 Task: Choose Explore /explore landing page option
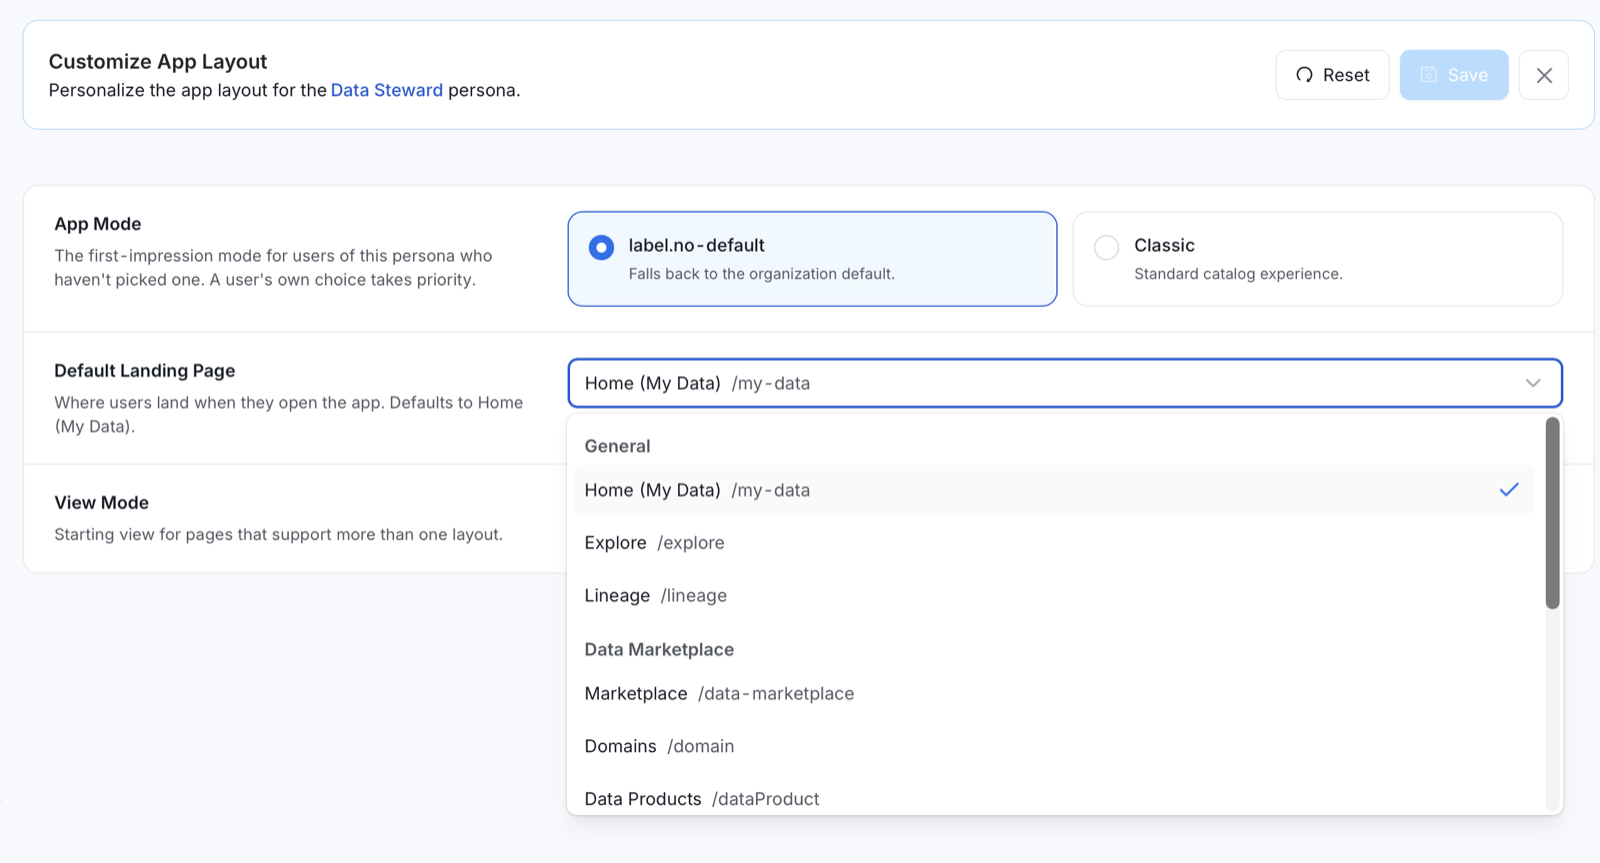click(1054, 543)
